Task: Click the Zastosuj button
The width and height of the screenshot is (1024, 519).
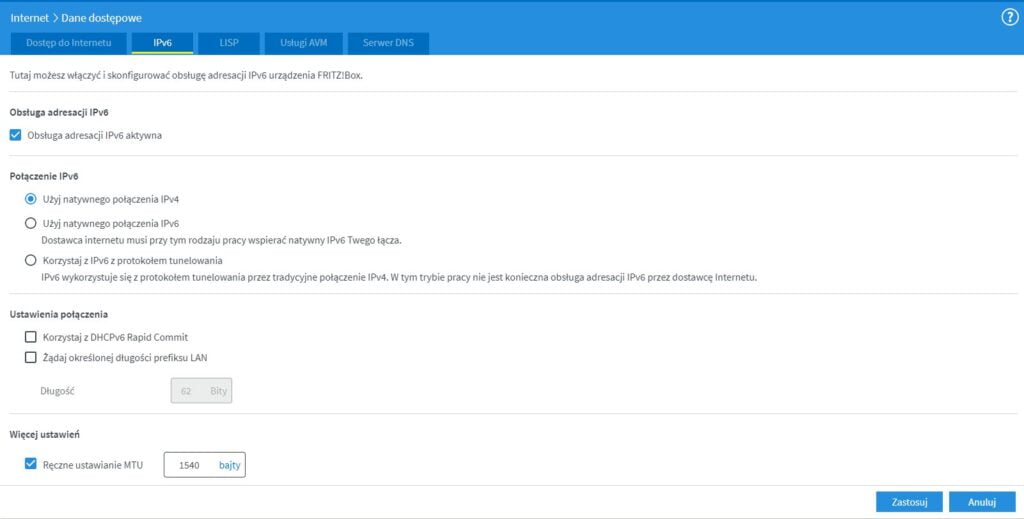Action: pos(909,502)
